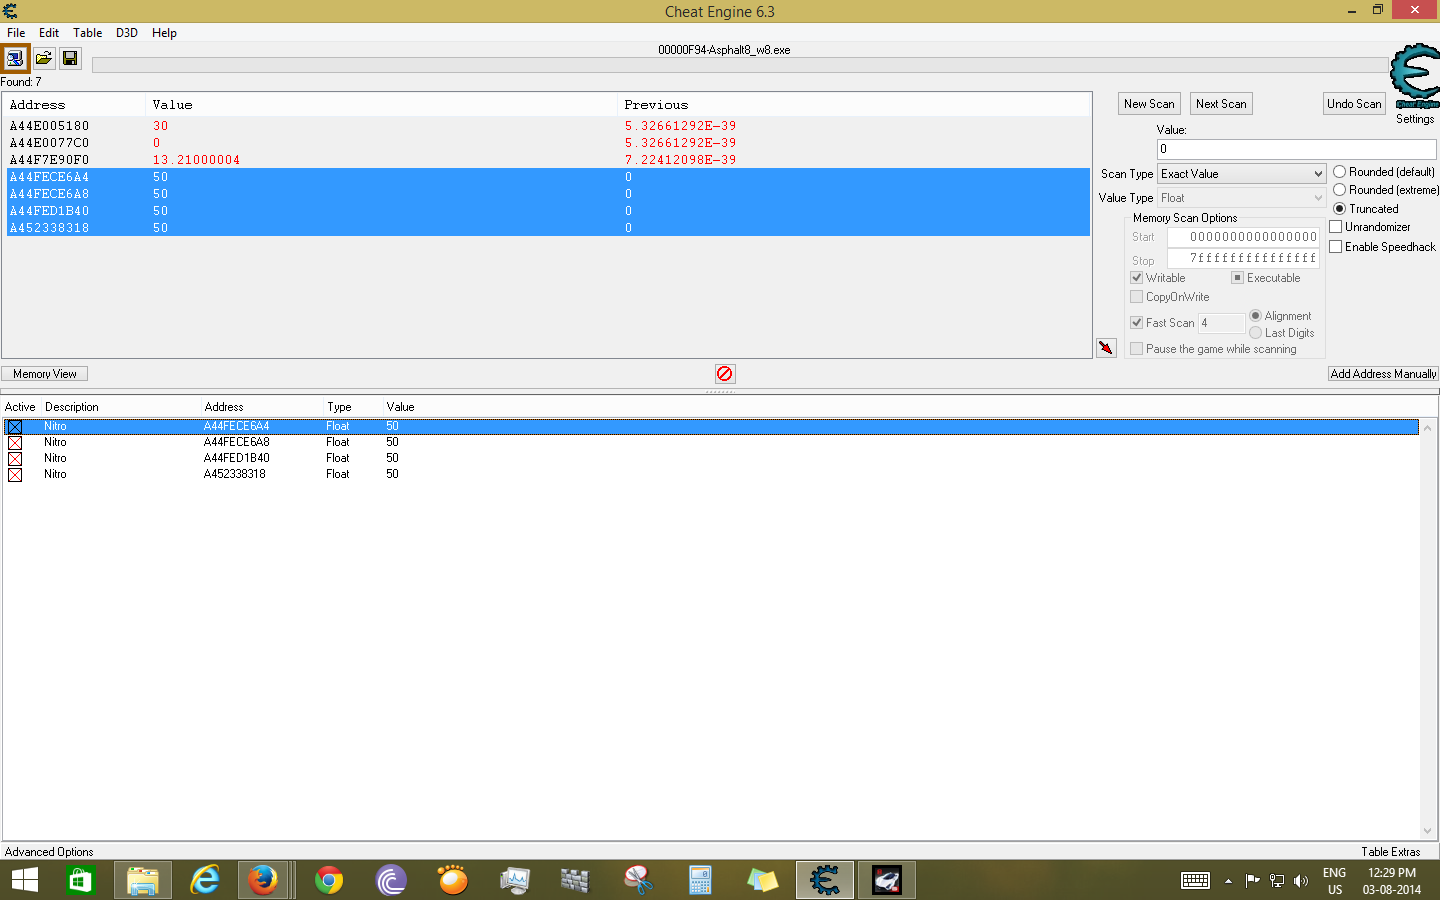Enable Speedhack
The image size is (1440, 900).
(1336, 247)
